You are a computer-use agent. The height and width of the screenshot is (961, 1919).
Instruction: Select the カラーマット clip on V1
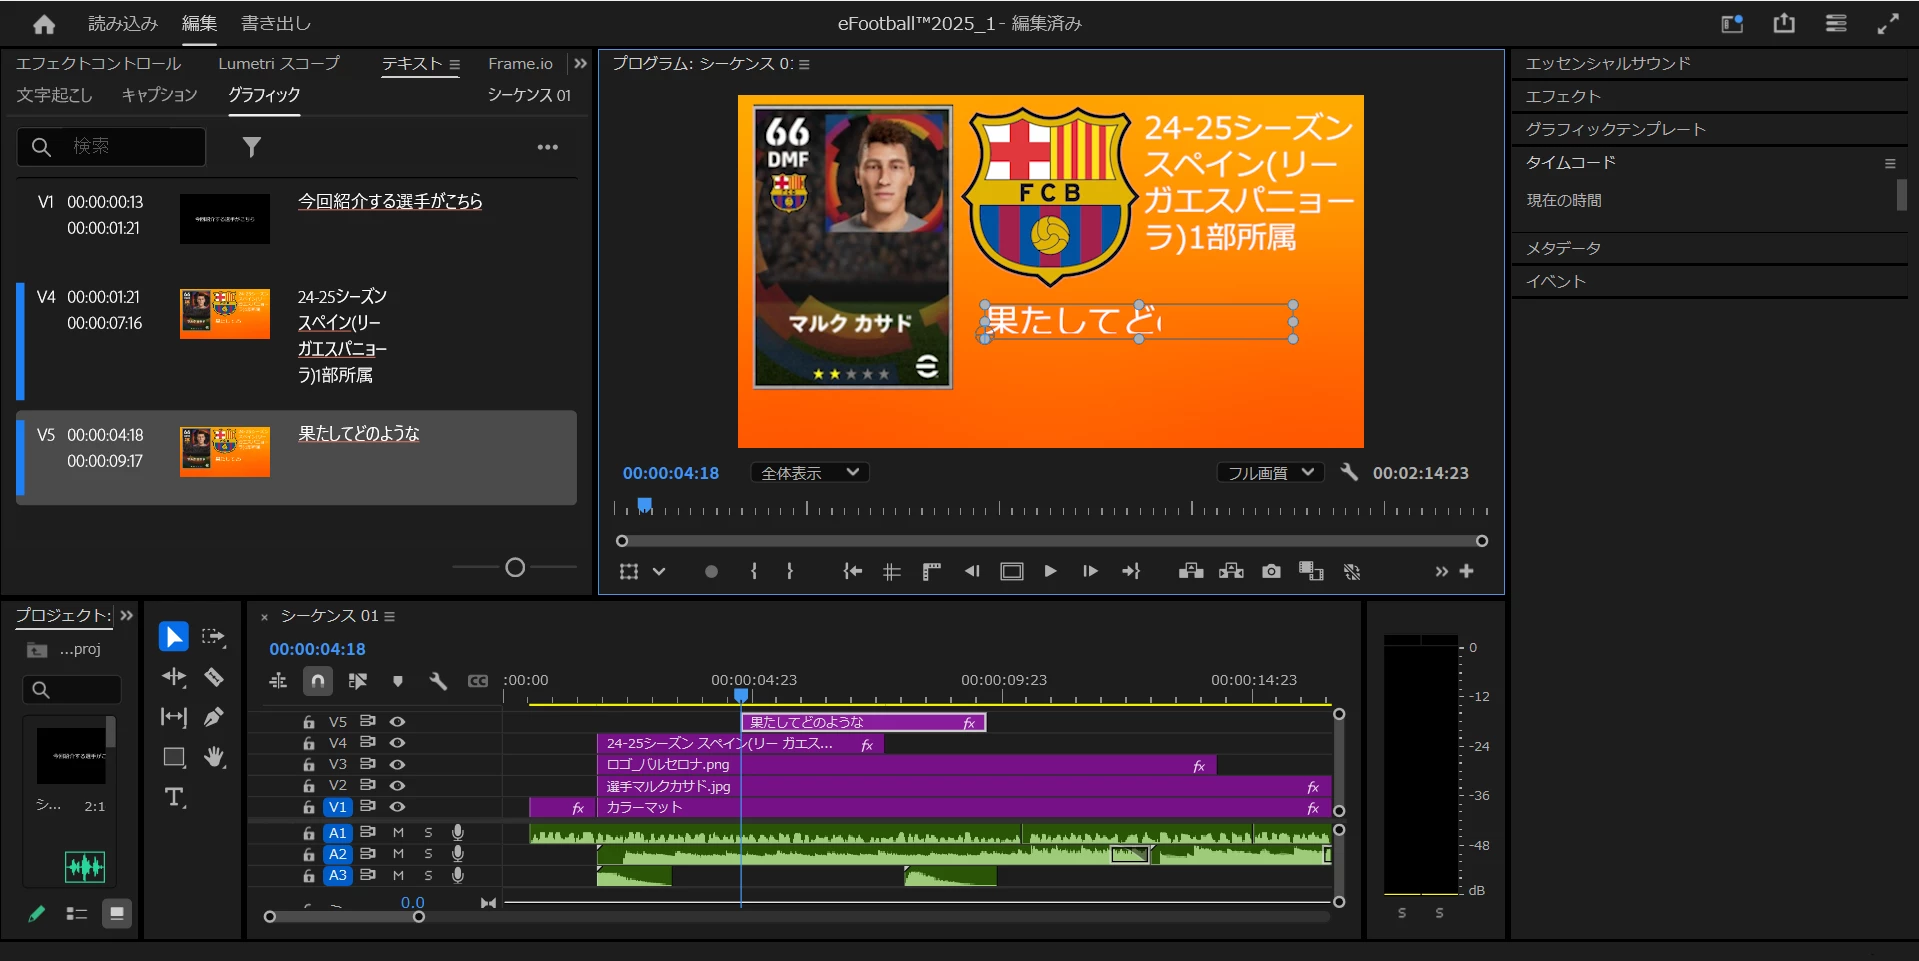(x=964, y=807)
